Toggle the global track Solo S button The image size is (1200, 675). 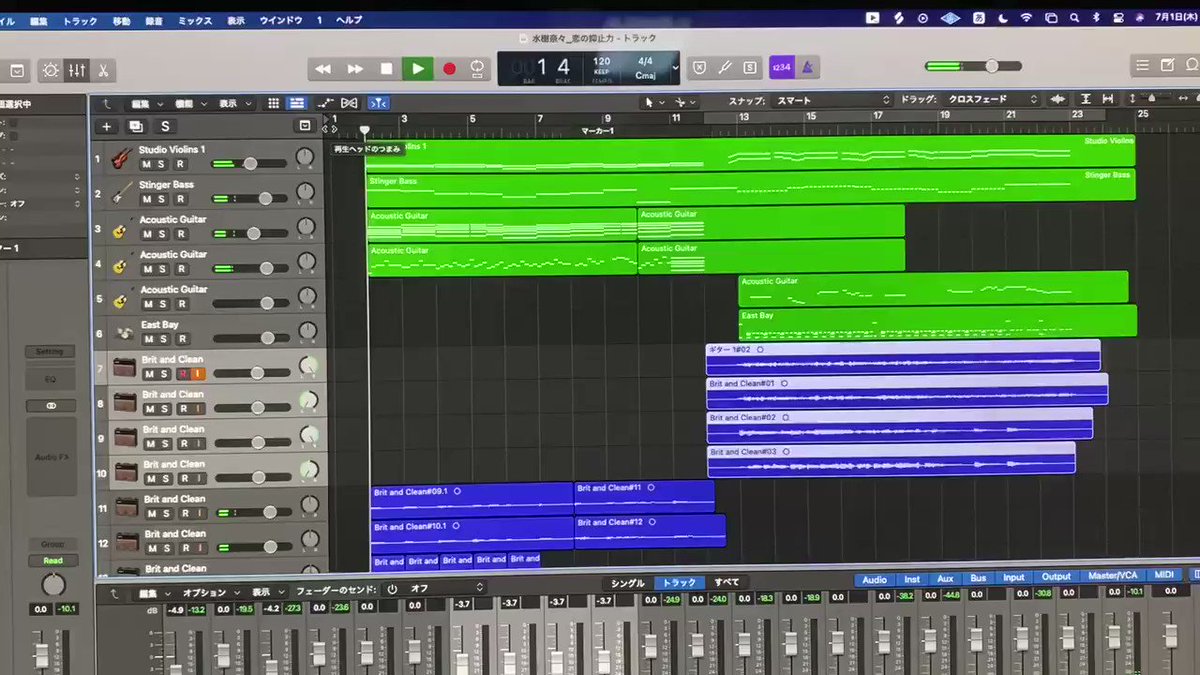[165, 126]
